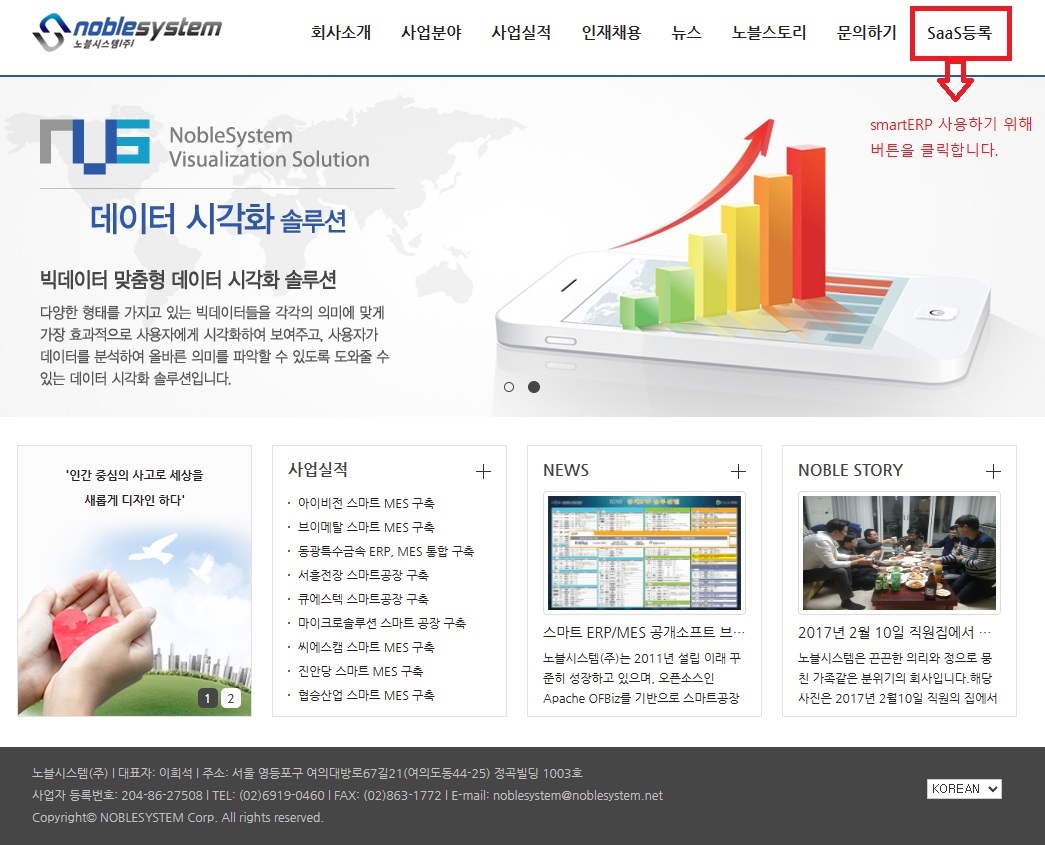Switch to slide 2 of the hands banner

(230, 699)
